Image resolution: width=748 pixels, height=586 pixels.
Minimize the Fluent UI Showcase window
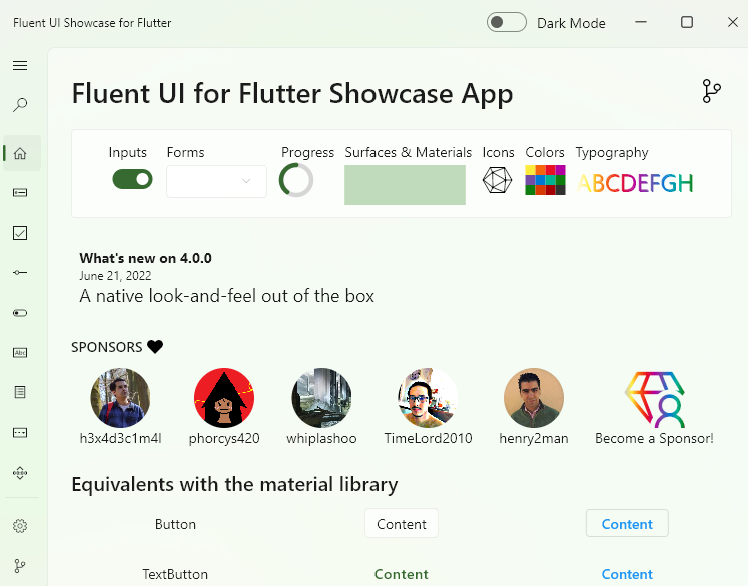(641, 22)
